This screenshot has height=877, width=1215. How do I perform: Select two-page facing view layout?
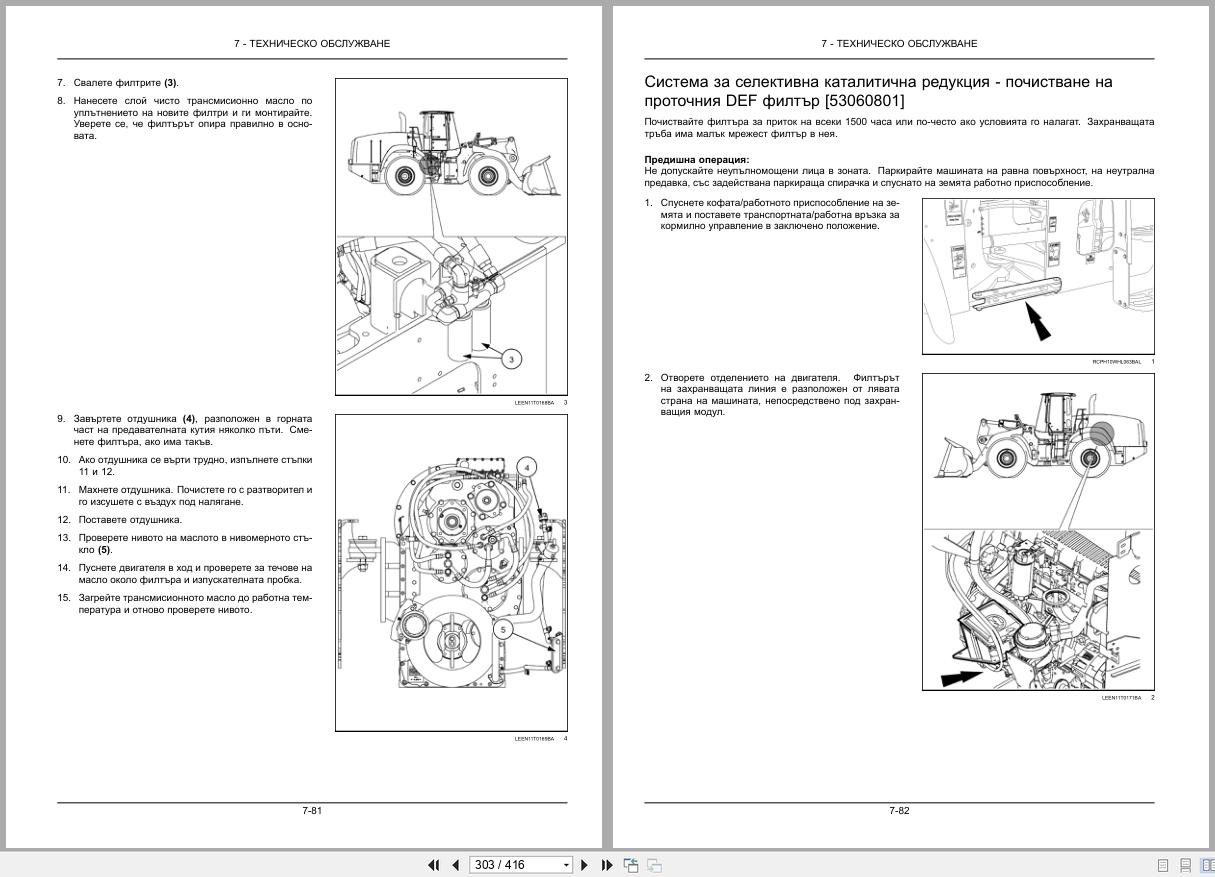(1207, 865)
